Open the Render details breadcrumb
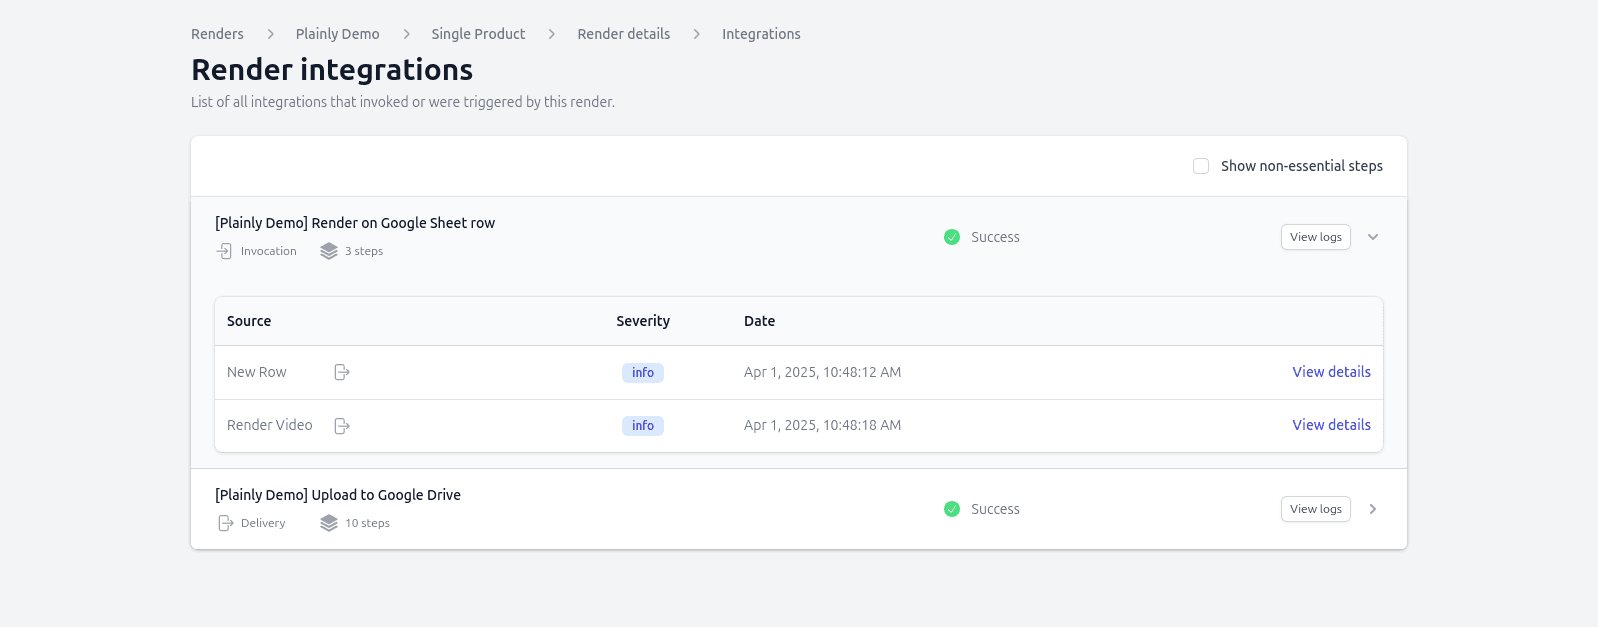Screen dimensions: 1598x627 pyautogui.click(x=624, y=34)
